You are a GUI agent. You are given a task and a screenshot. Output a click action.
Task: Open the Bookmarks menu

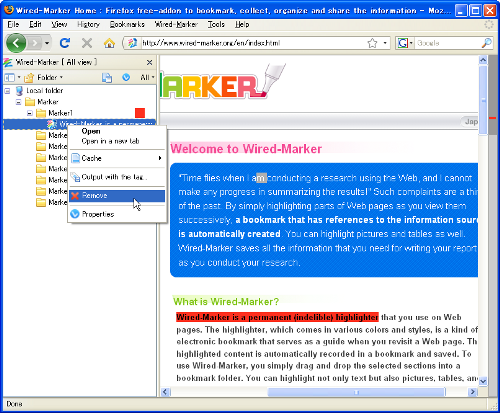pyautogui.click(x=127, y=24)
